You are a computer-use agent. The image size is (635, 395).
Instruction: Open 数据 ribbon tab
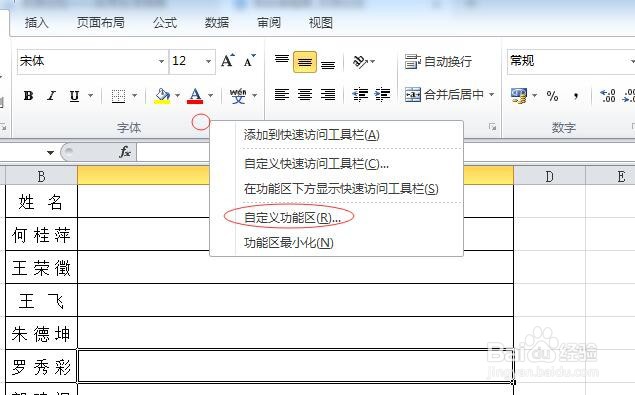[x=217, y=22]
